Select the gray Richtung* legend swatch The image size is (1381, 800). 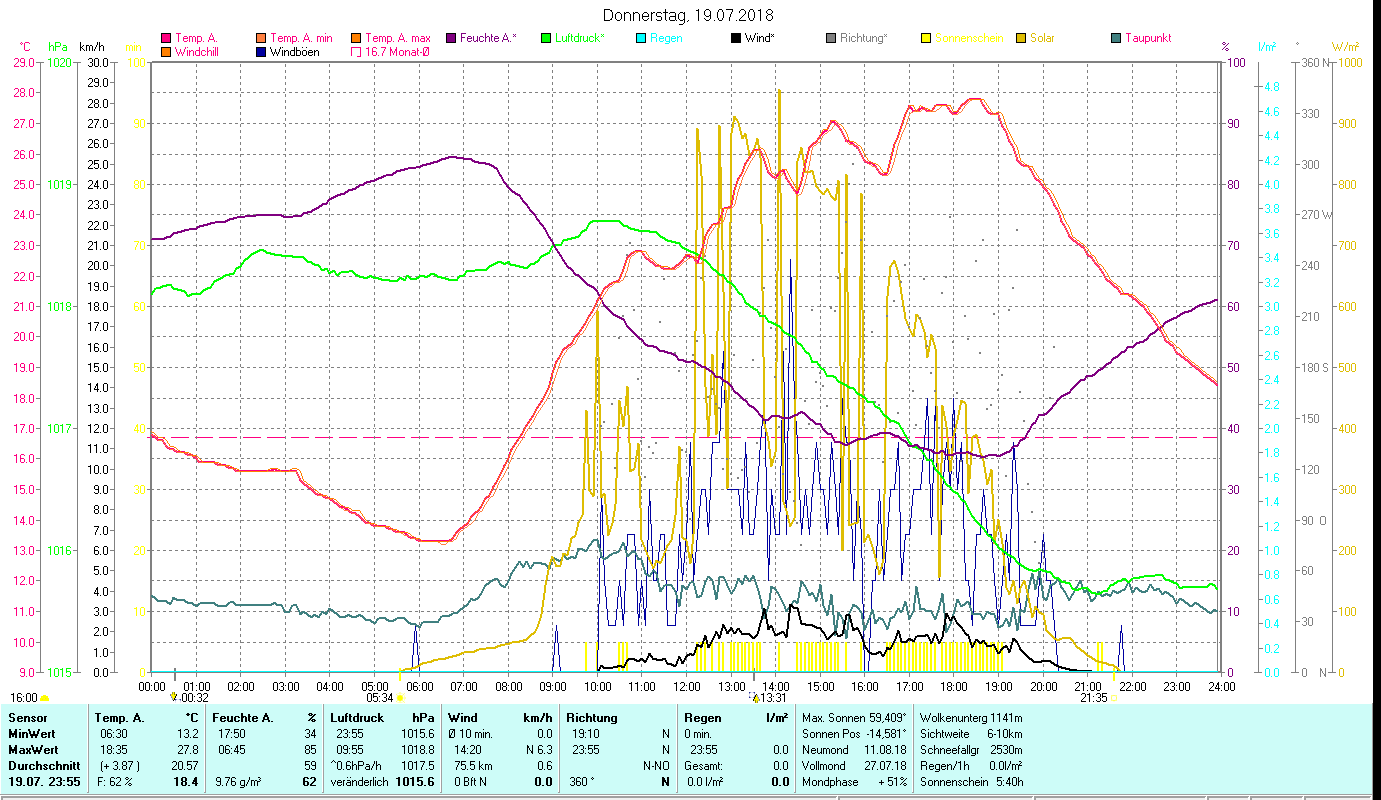click(831, 38)
